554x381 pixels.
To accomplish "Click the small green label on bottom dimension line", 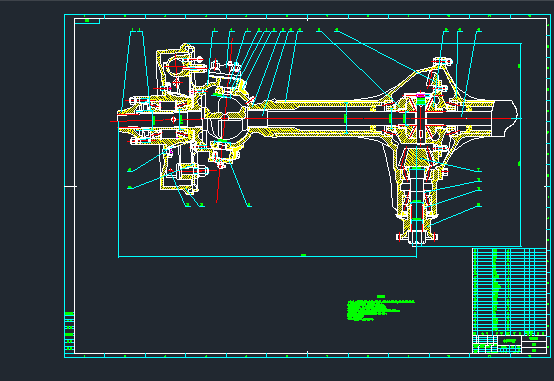I will click(x=303, y=255).
